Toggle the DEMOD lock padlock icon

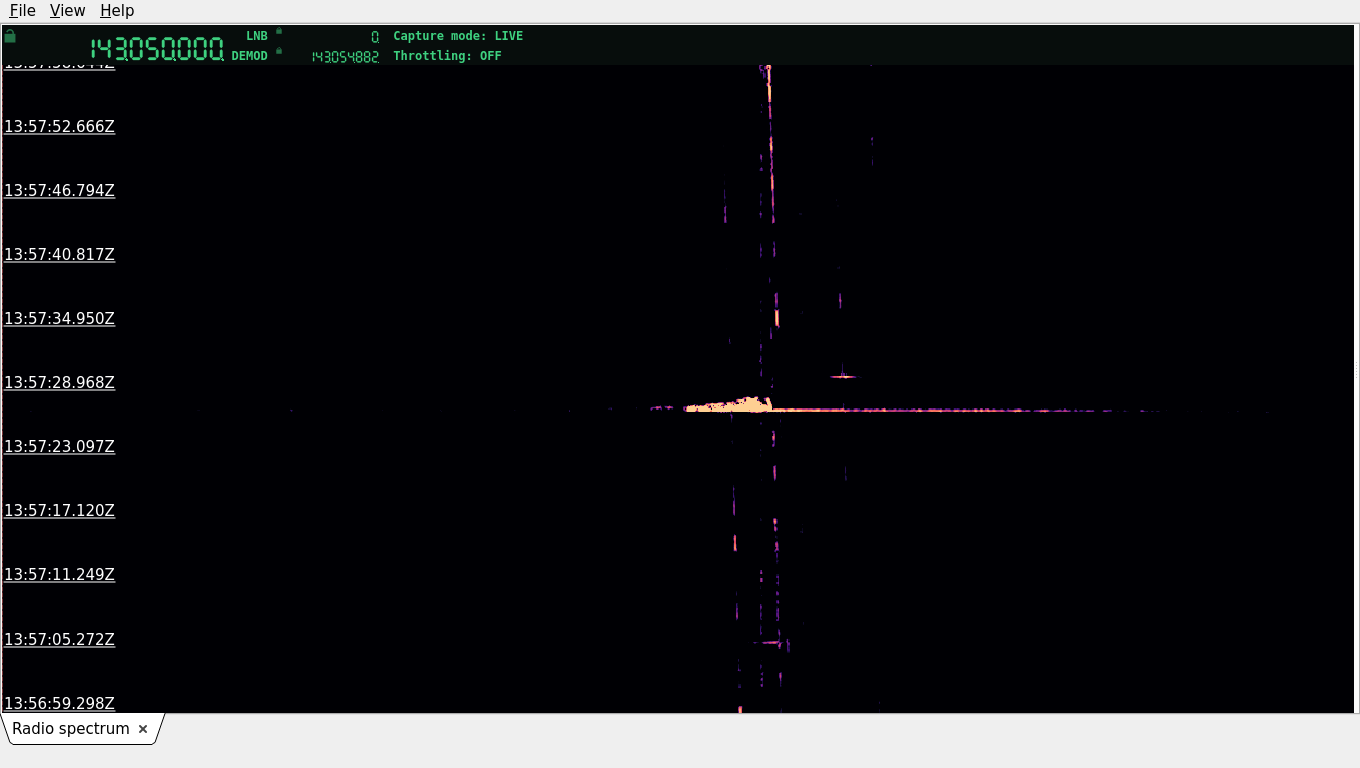coord(279,51)
